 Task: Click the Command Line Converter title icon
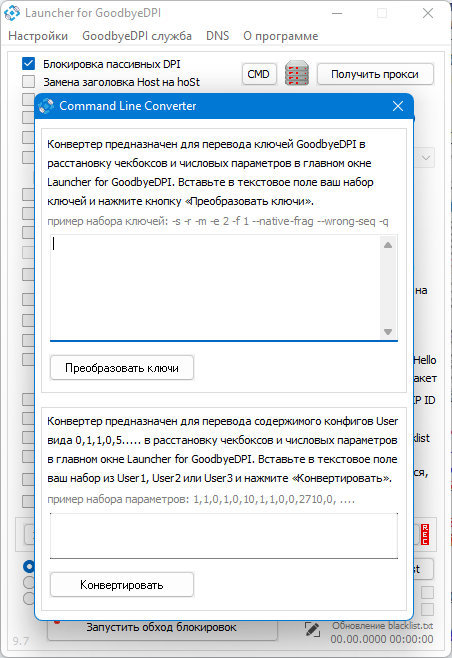click(x=47, y=106)
